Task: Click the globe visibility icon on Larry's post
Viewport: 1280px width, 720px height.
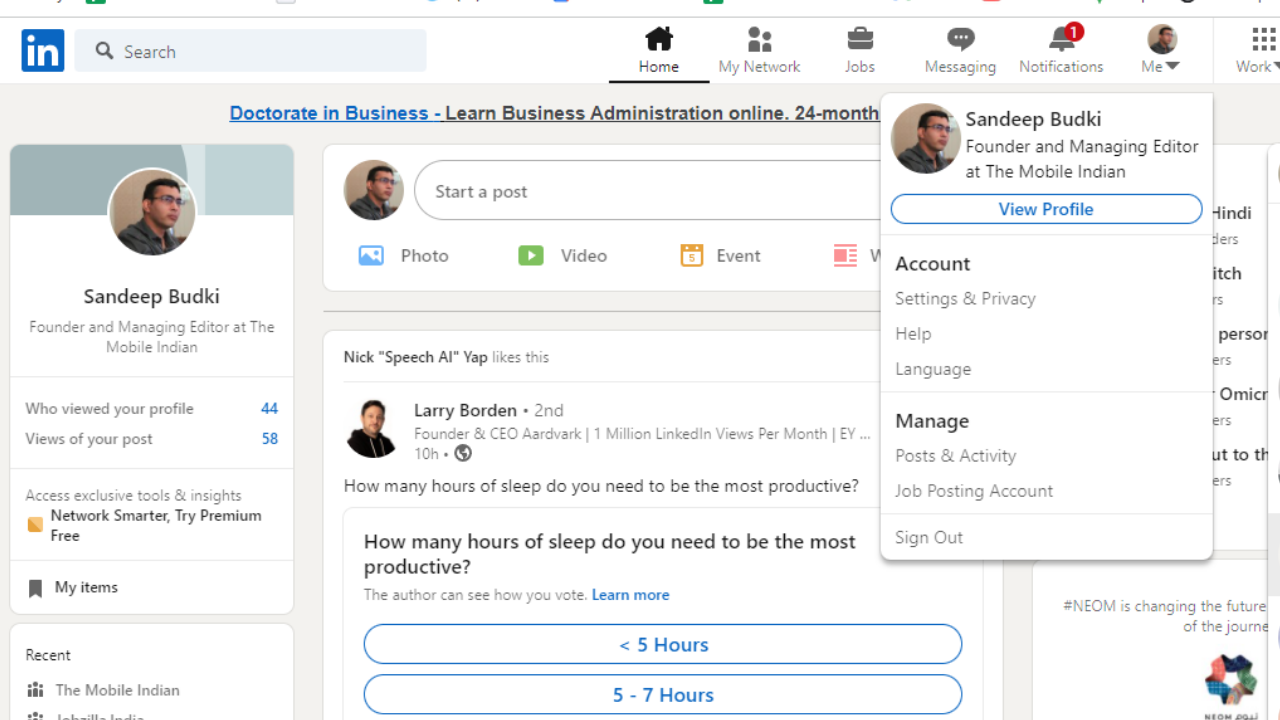Action: (463, 453)
